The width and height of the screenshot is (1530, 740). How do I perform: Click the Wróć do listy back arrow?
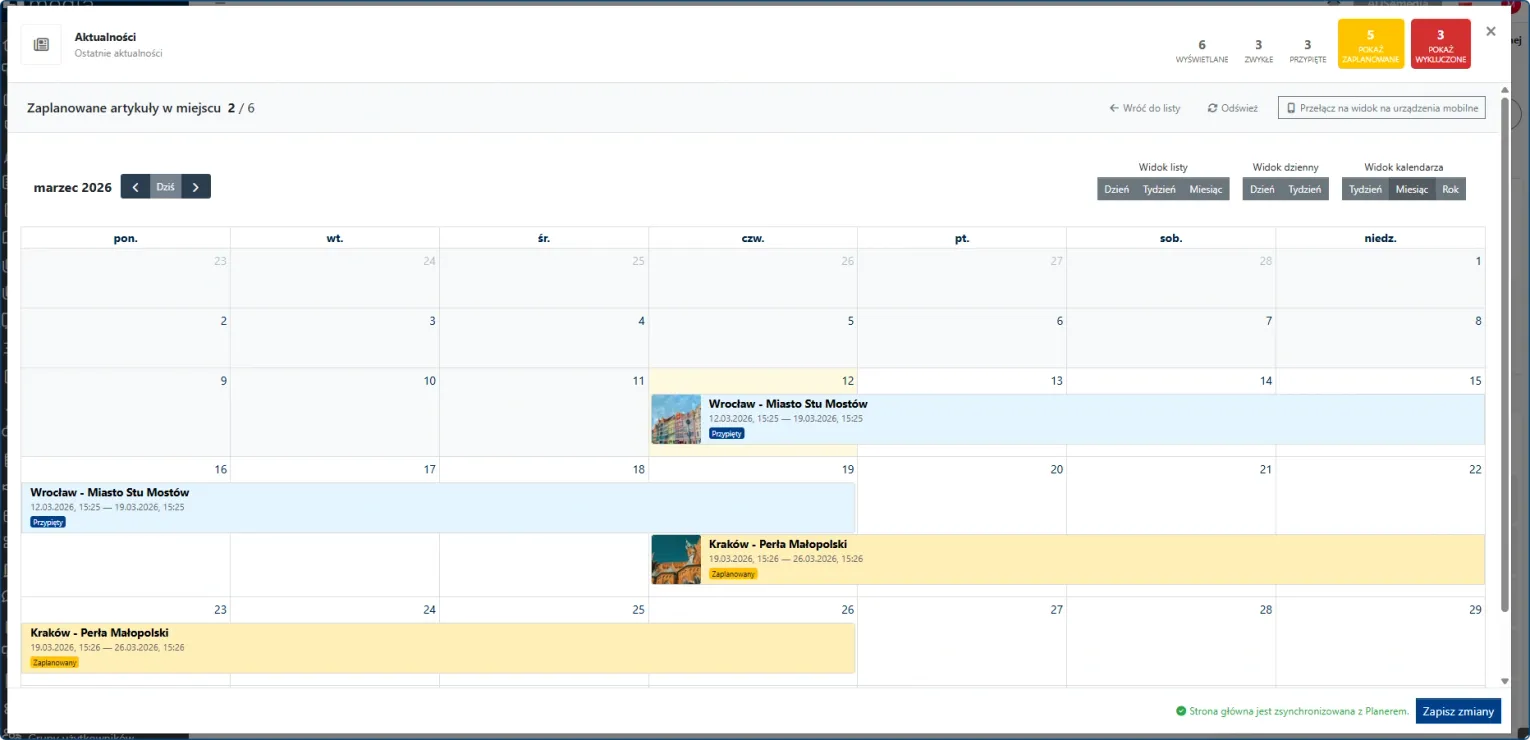pos(1114,108)
